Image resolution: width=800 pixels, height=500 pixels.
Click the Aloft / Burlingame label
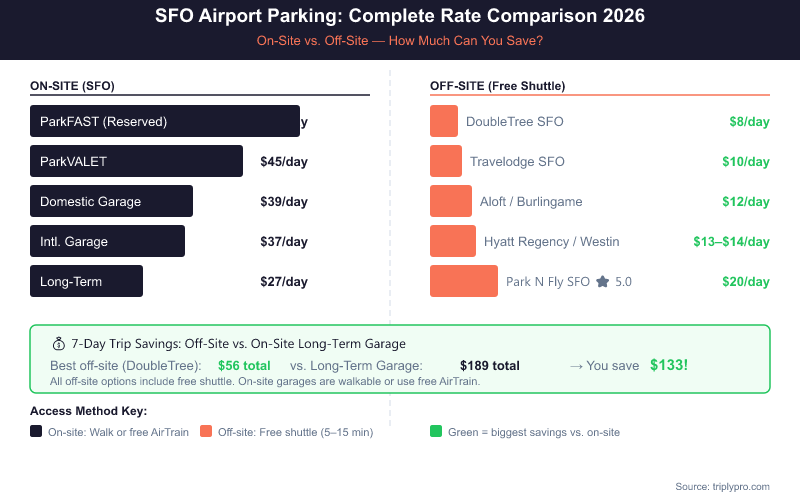coord(531,202)
